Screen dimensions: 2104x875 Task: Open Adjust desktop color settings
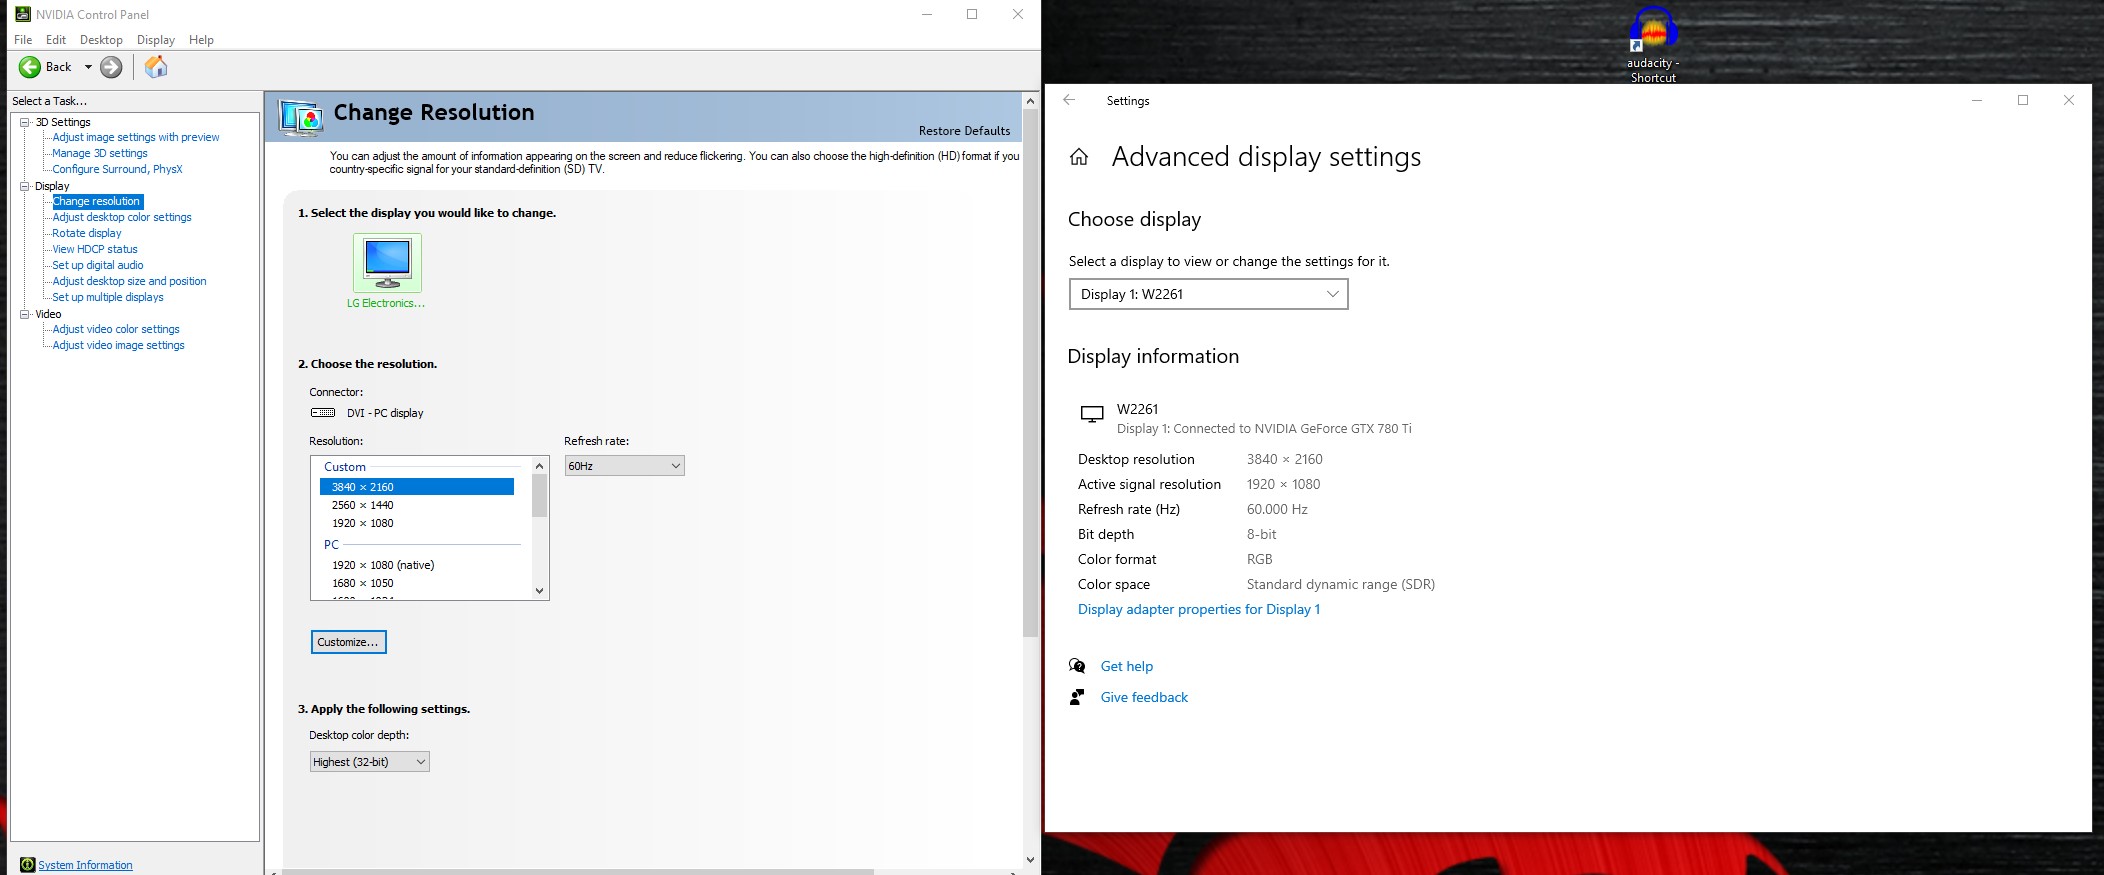(122, 217)
